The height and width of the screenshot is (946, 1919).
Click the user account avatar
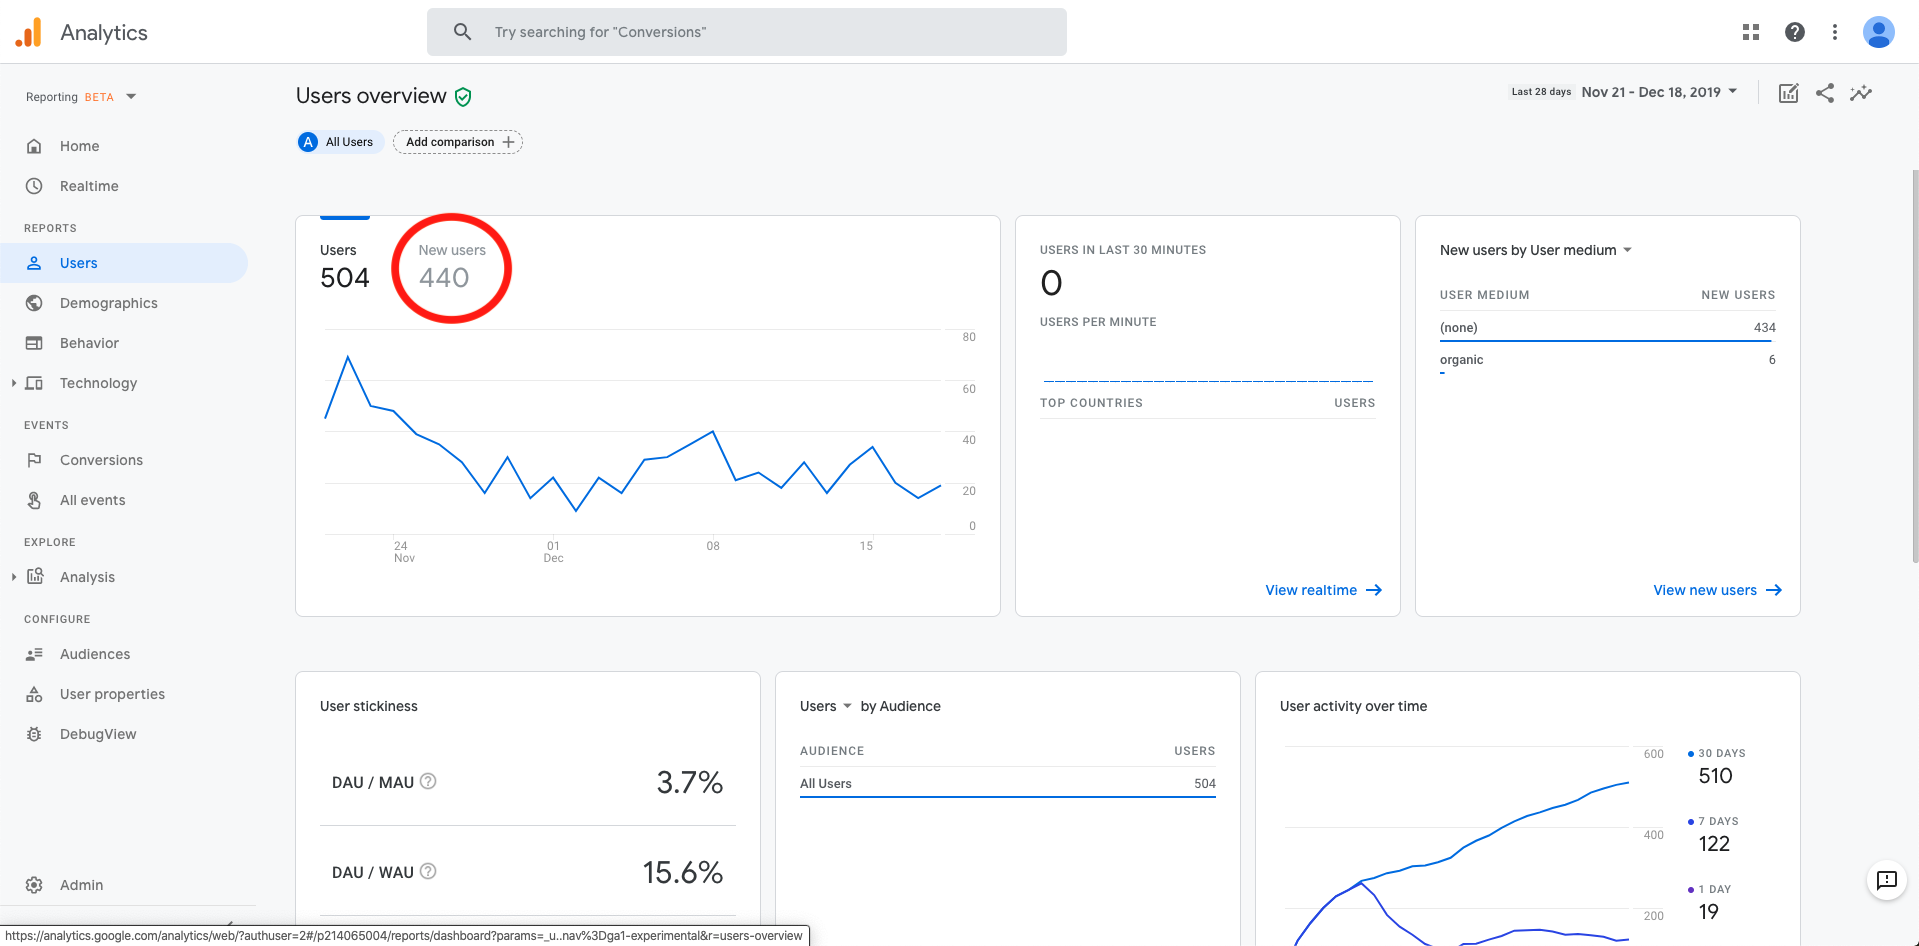tap(1879, 32)
